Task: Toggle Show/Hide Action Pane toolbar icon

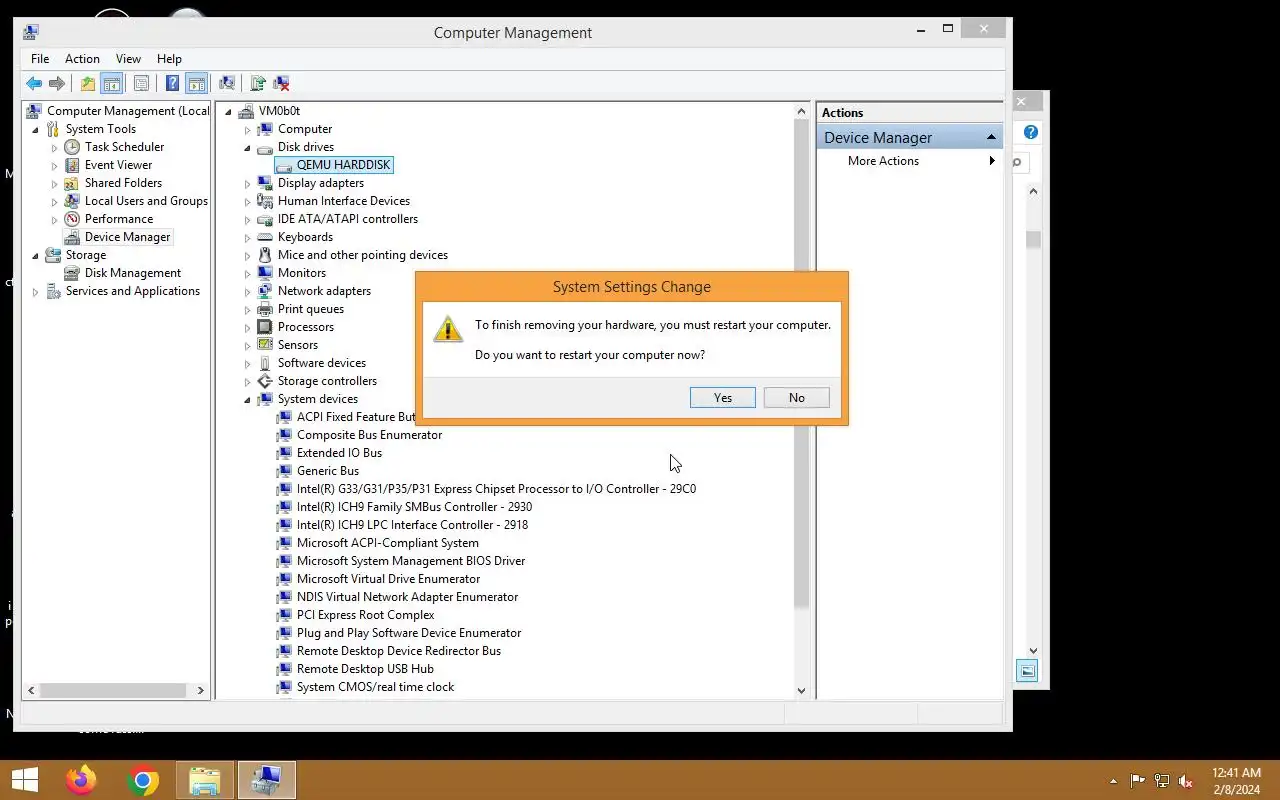Action: coord(196,84)
